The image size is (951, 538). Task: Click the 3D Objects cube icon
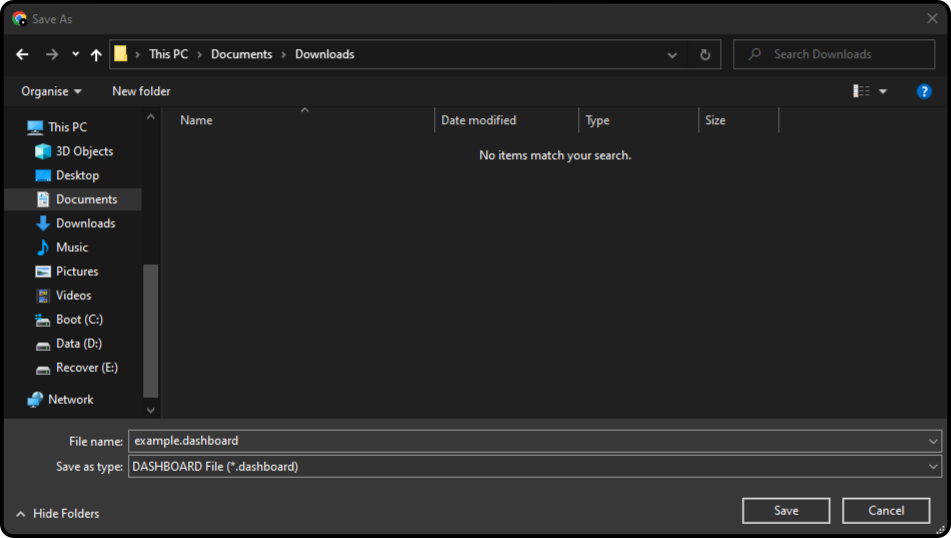(x=42, y=151)
